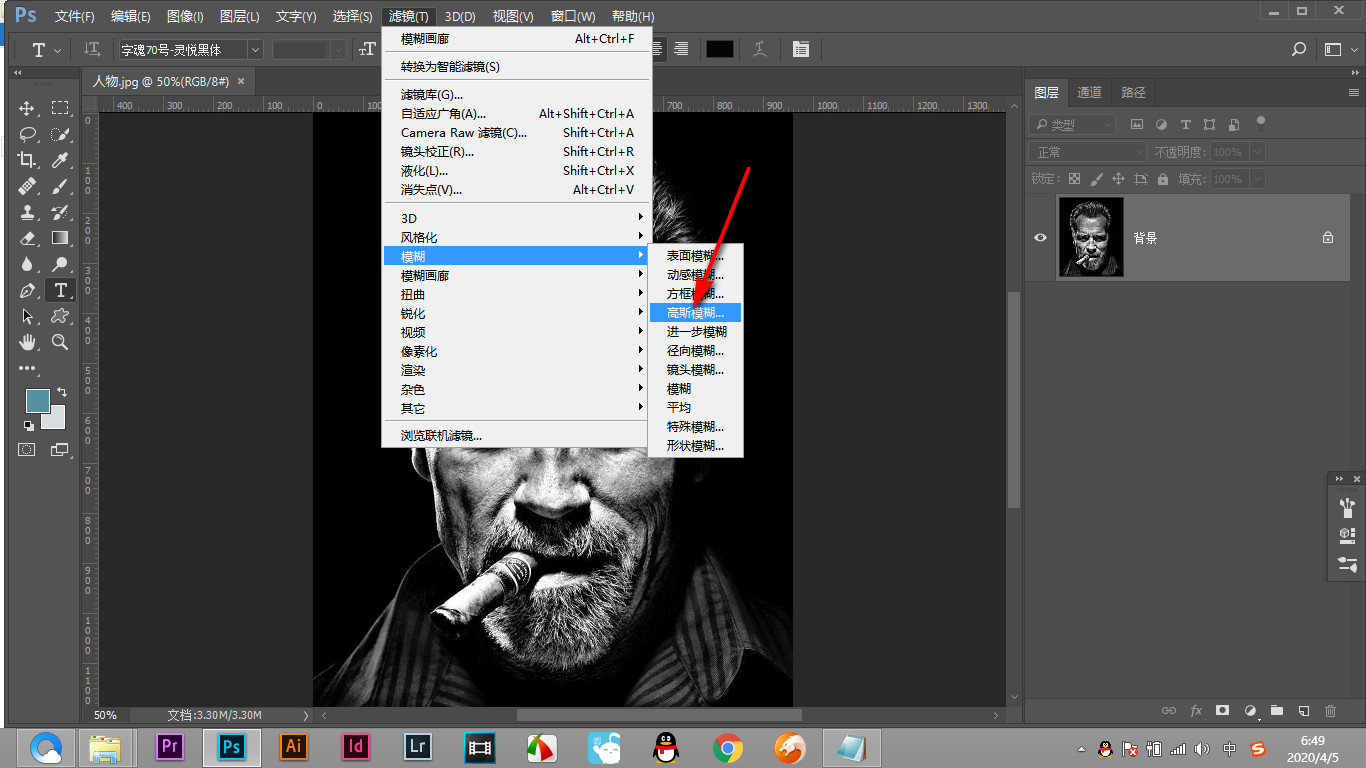Select the Eyedropper tool

click(x=60, y=160)
